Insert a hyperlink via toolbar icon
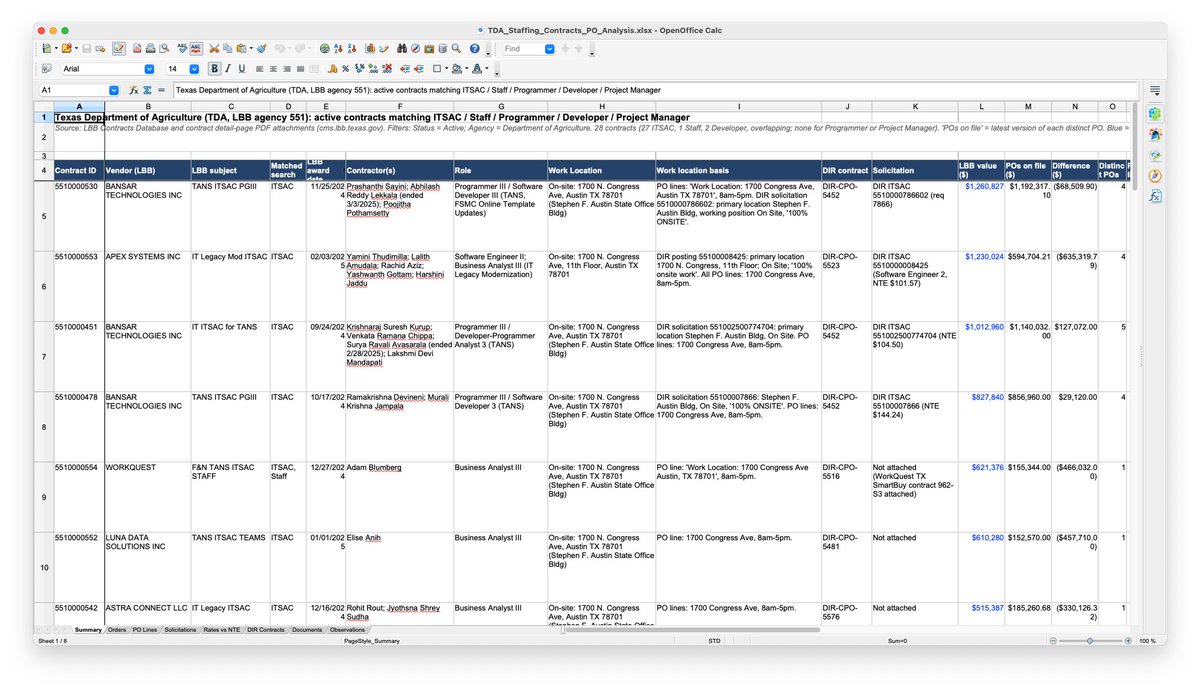 click(324, 48)
